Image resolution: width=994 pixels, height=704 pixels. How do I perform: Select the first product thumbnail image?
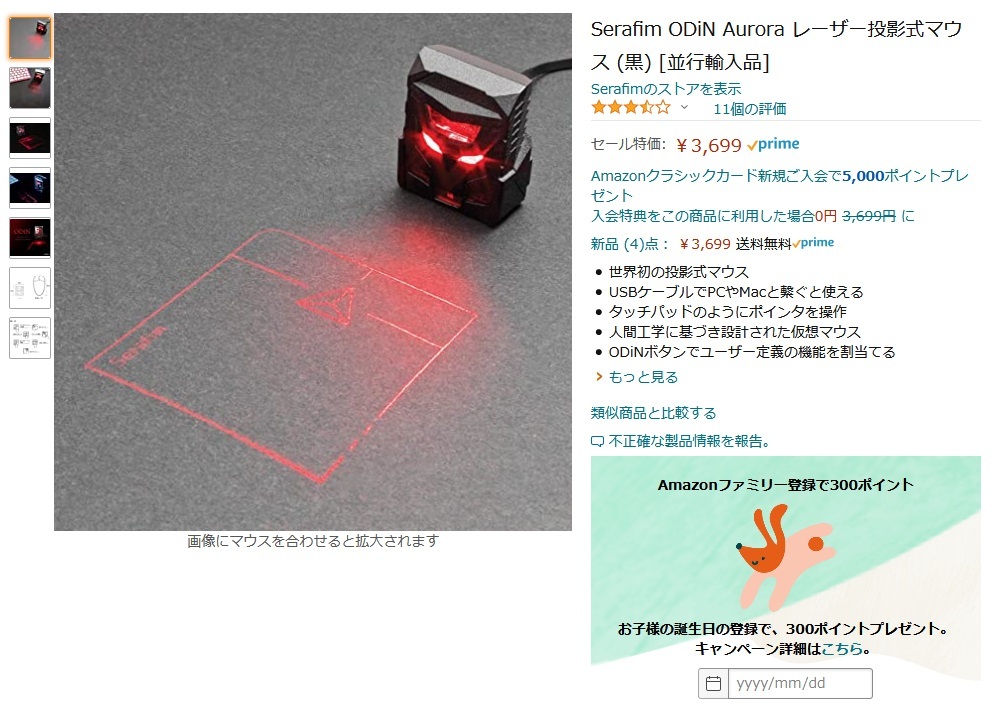point(30,38)
